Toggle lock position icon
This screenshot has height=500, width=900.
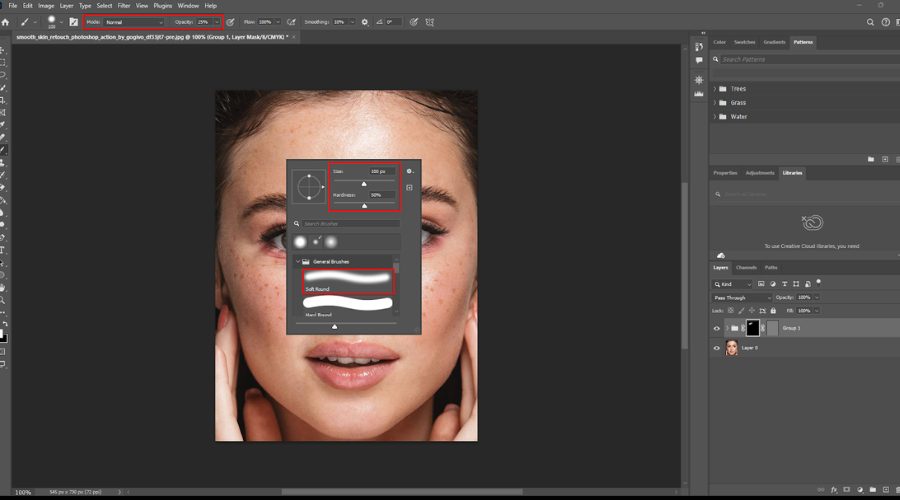[752, 311]
